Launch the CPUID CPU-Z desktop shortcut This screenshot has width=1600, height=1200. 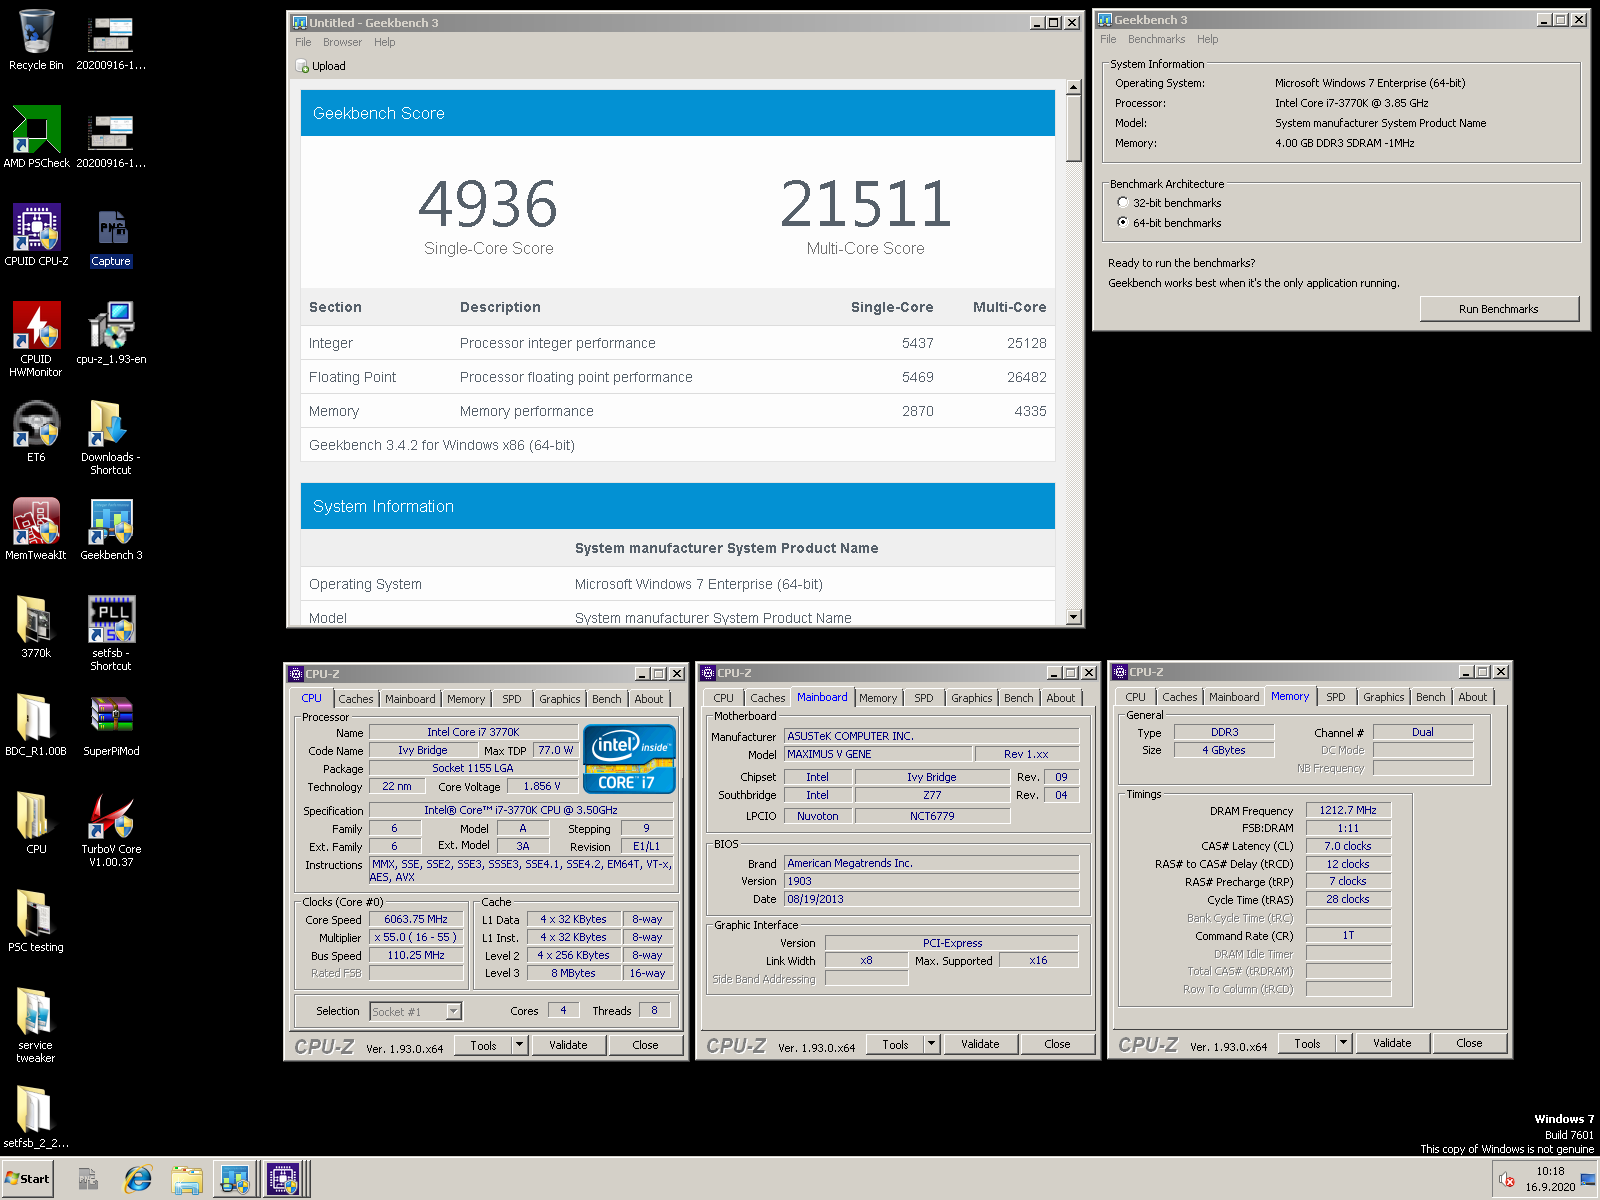(x=36, y=235)
